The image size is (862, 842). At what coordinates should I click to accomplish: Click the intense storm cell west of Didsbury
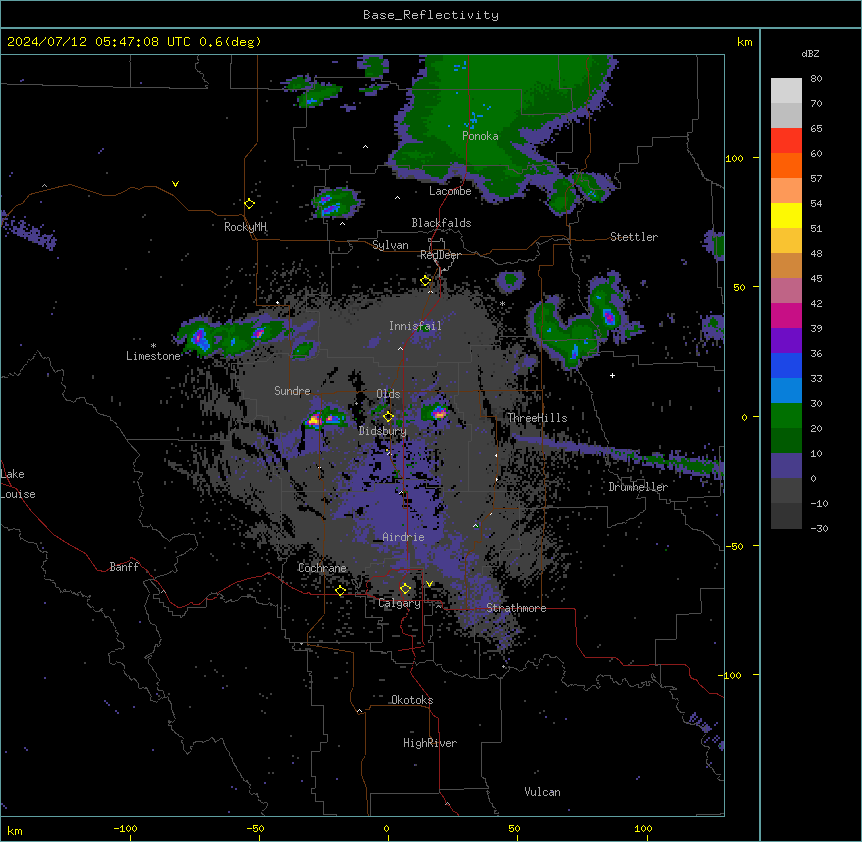(314, 420)
